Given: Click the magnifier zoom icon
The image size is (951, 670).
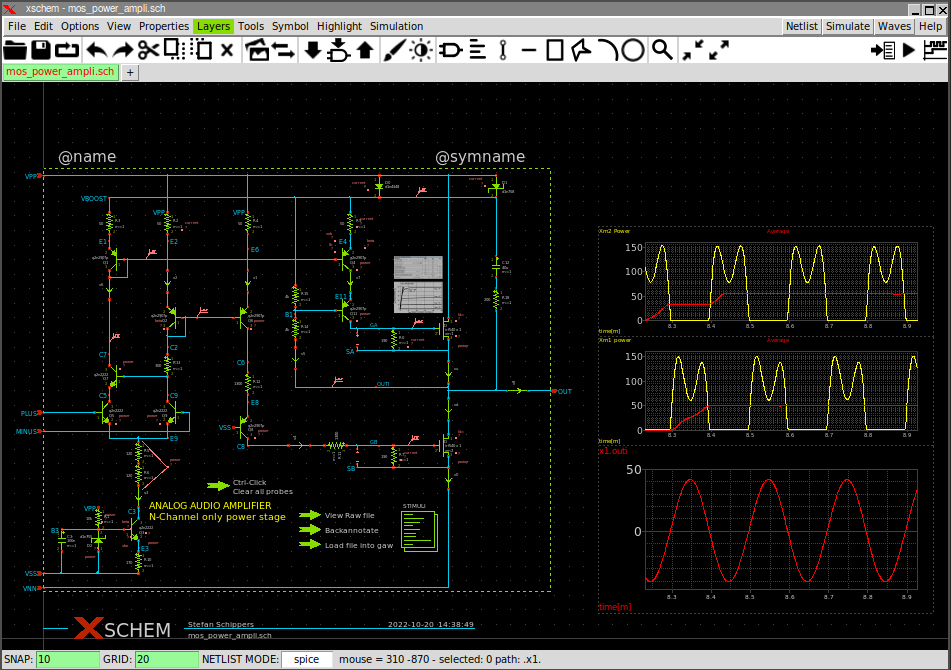Looking at the screenshot, I should 661,49.
